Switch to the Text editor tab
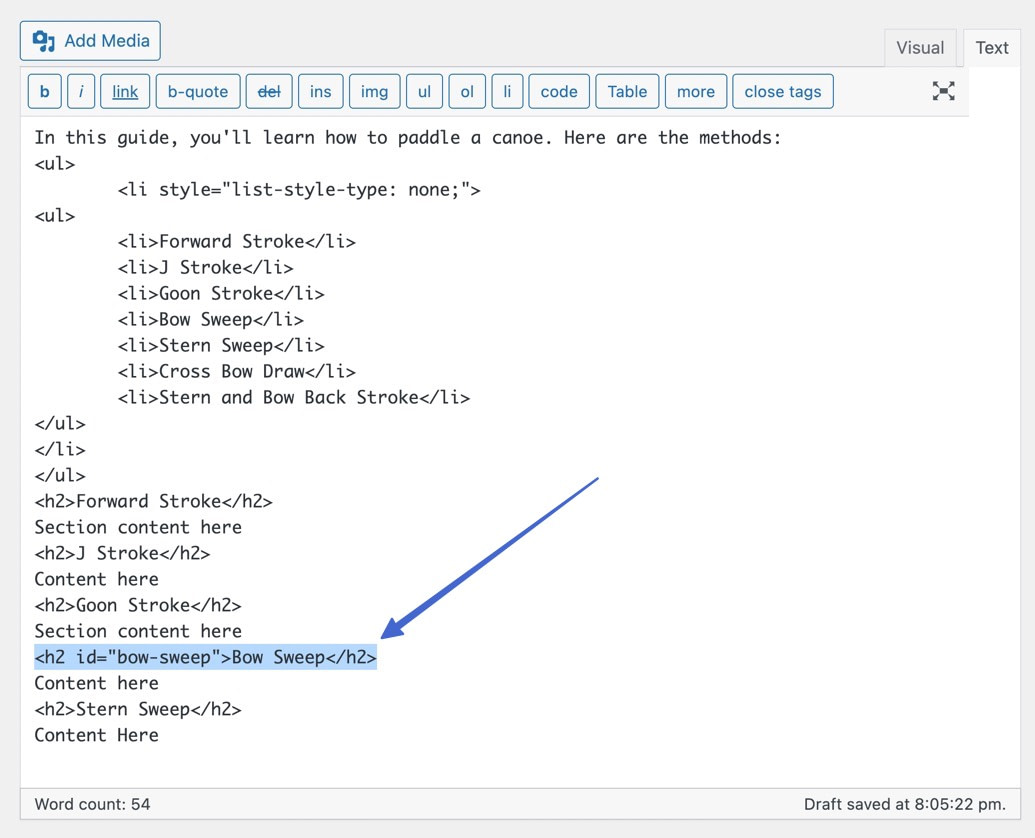The width and height of the screenshot is (1035, 838). coord(991,47)
